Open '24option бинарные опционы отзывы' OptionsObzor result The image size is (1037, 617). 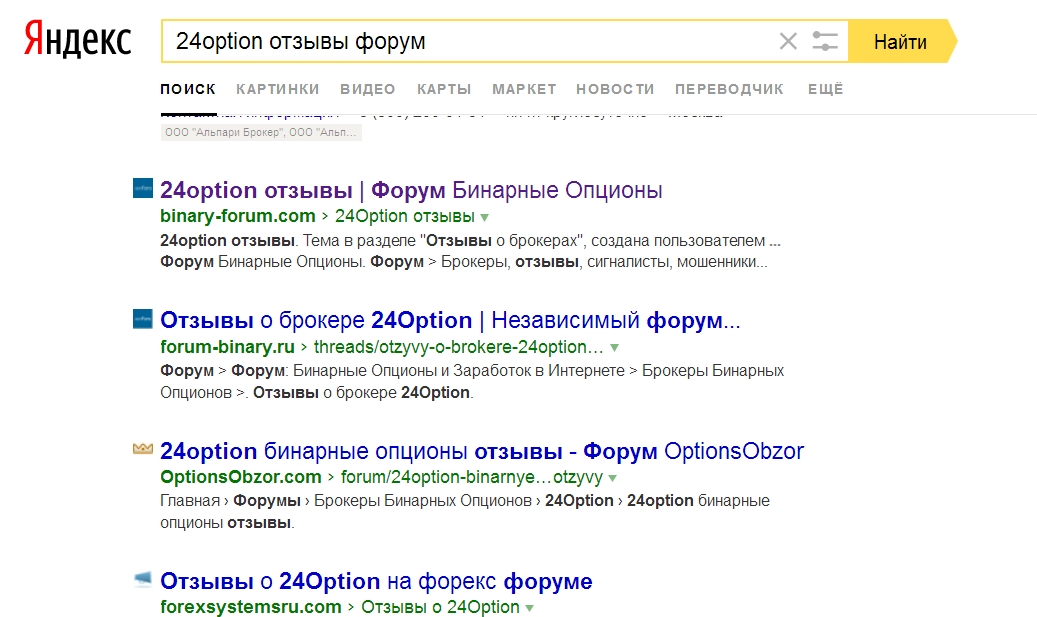click(x=481, y=451)
